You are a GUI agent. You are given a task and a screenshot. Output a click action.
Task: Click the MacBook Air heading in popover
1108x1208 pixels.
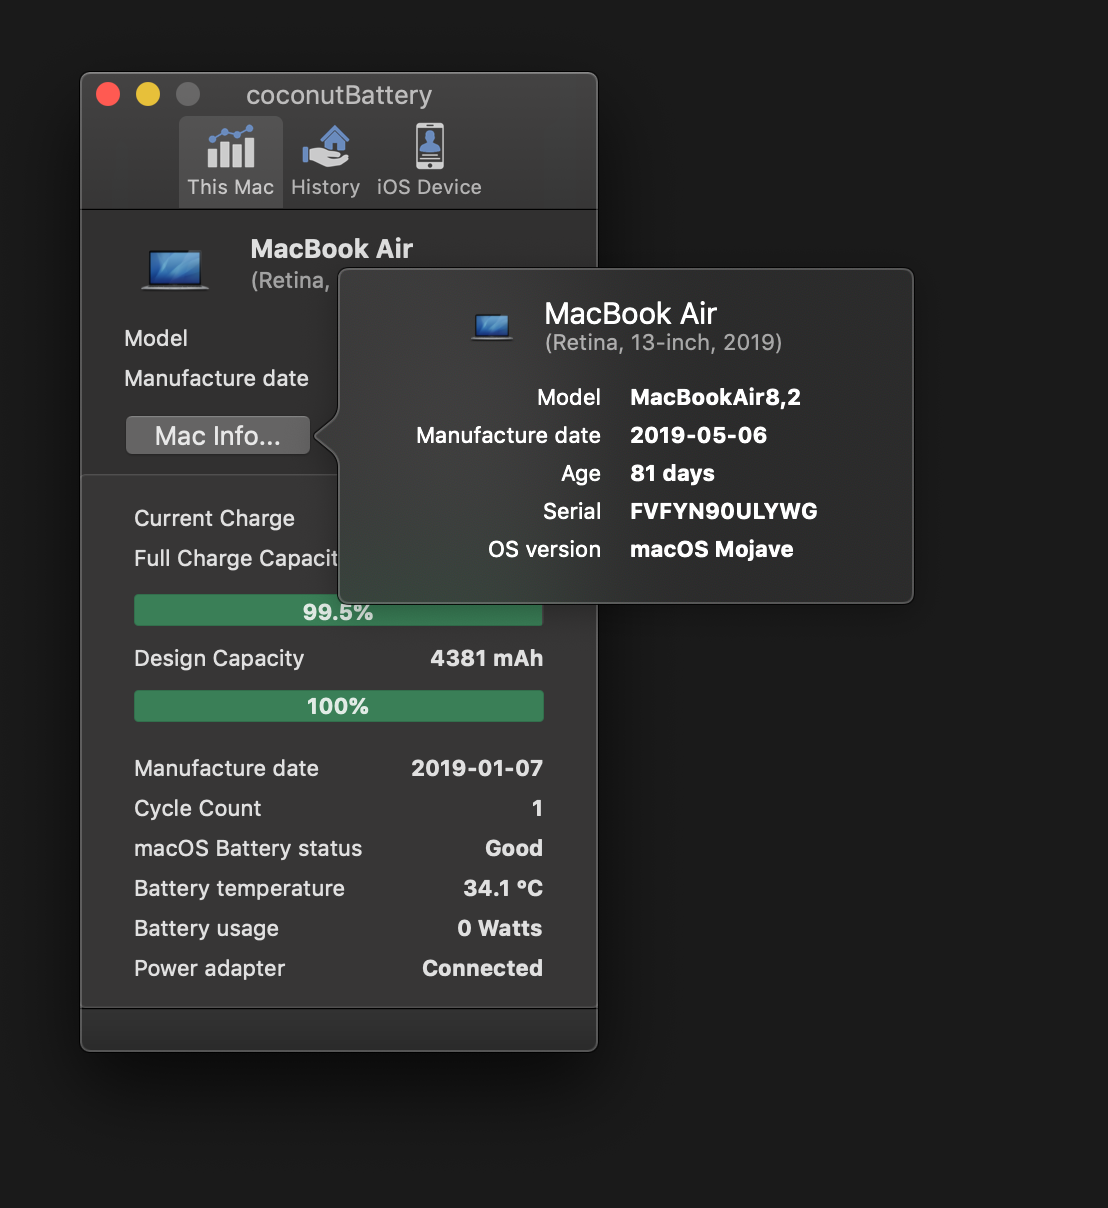630,314
